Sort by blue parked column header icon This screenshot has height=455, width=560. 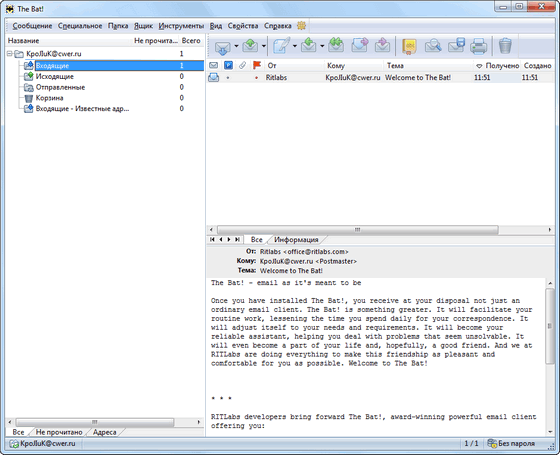pyautogui.click(x=228, y=65)
